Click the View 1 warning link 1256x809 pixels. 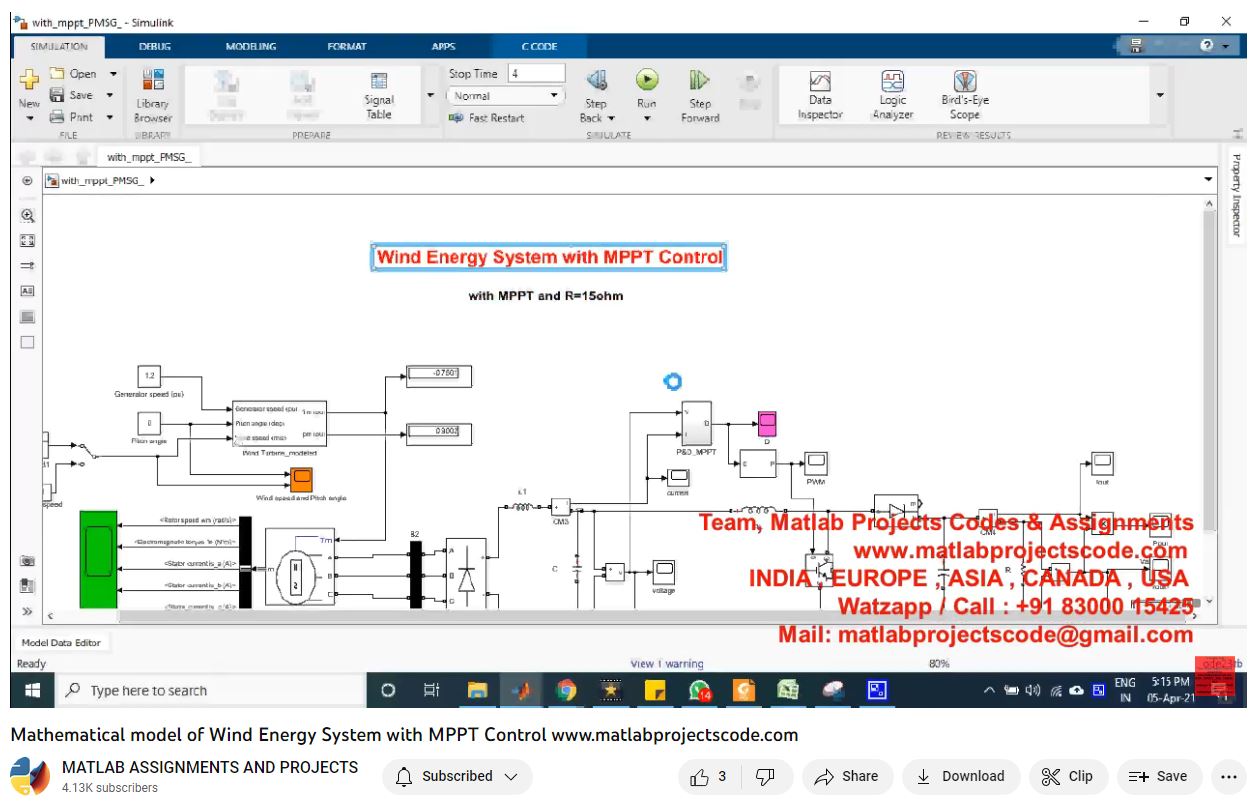coord(667,664)
